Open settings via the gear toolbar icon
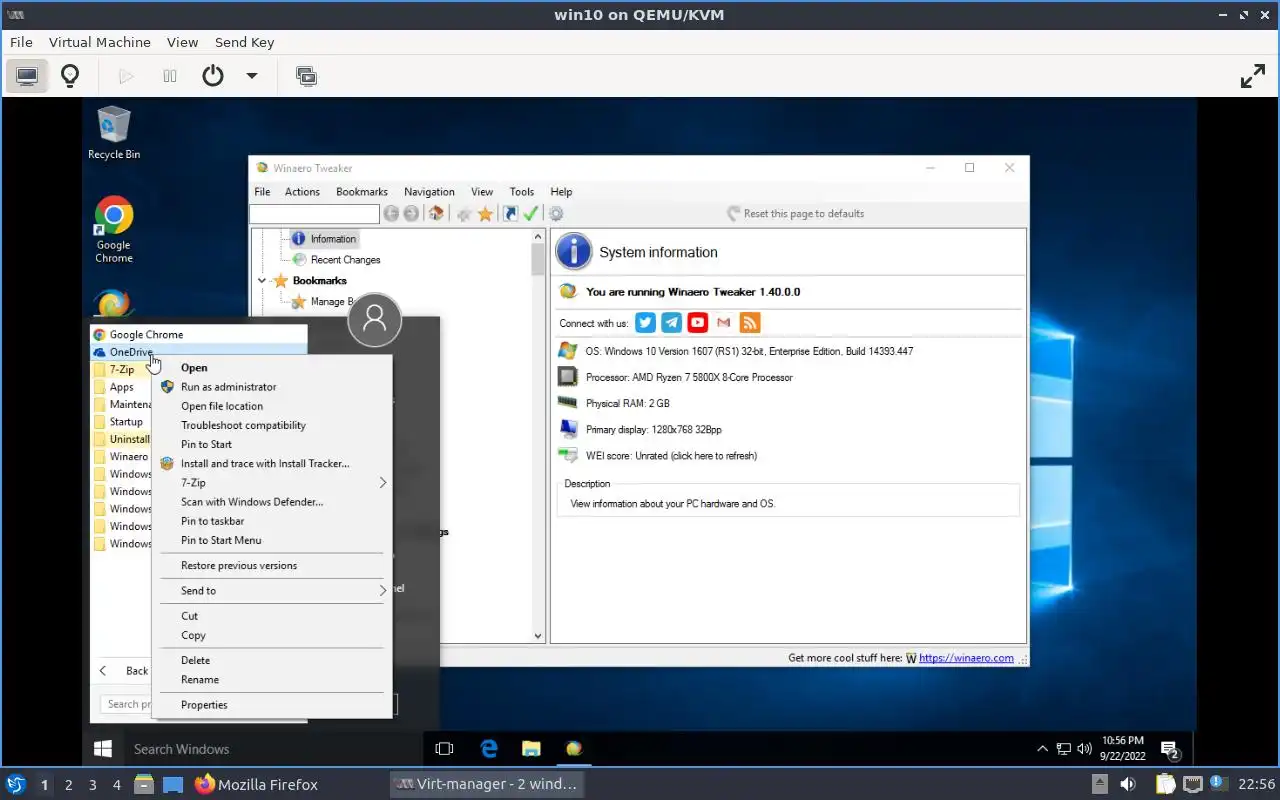The image size is (1280, 800). click(556, 214)
